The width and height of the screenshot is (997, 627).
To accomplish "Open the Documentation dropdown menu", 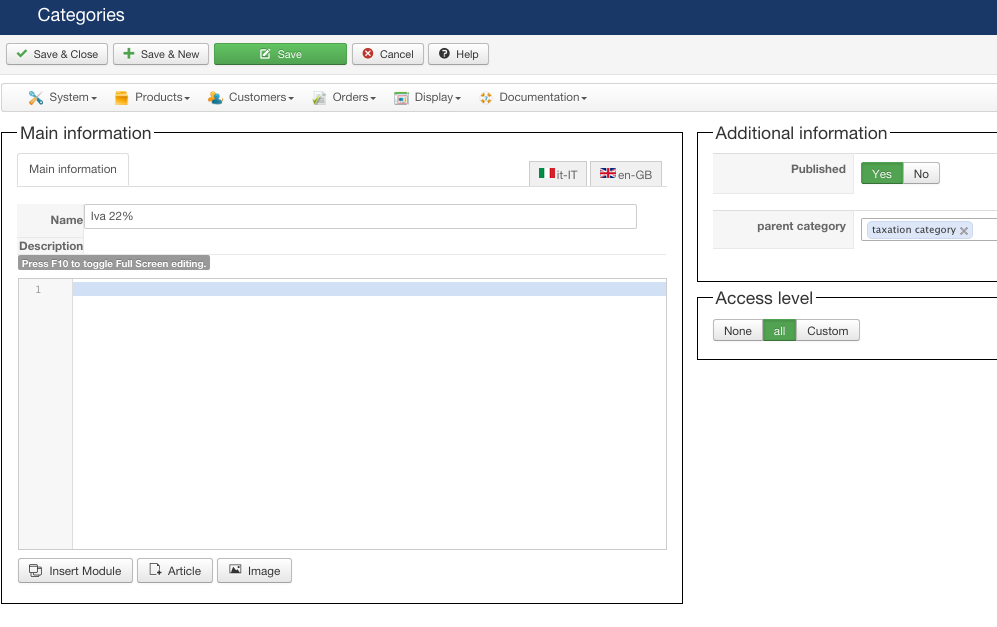I will pyautogui.click(x=533, y=97).
